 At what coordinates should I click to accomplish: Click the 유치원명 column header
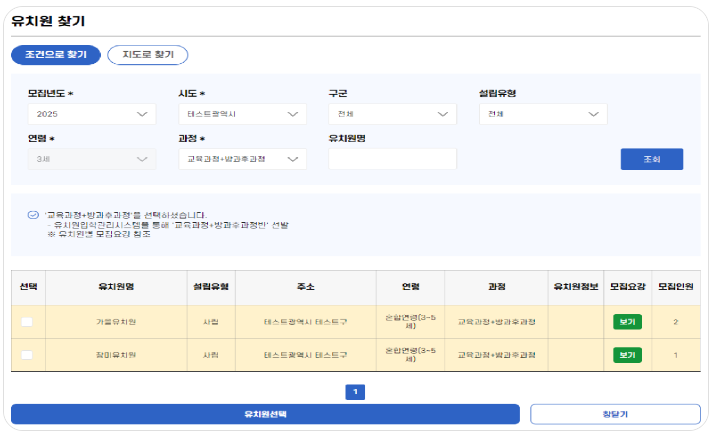click(116, 287)
